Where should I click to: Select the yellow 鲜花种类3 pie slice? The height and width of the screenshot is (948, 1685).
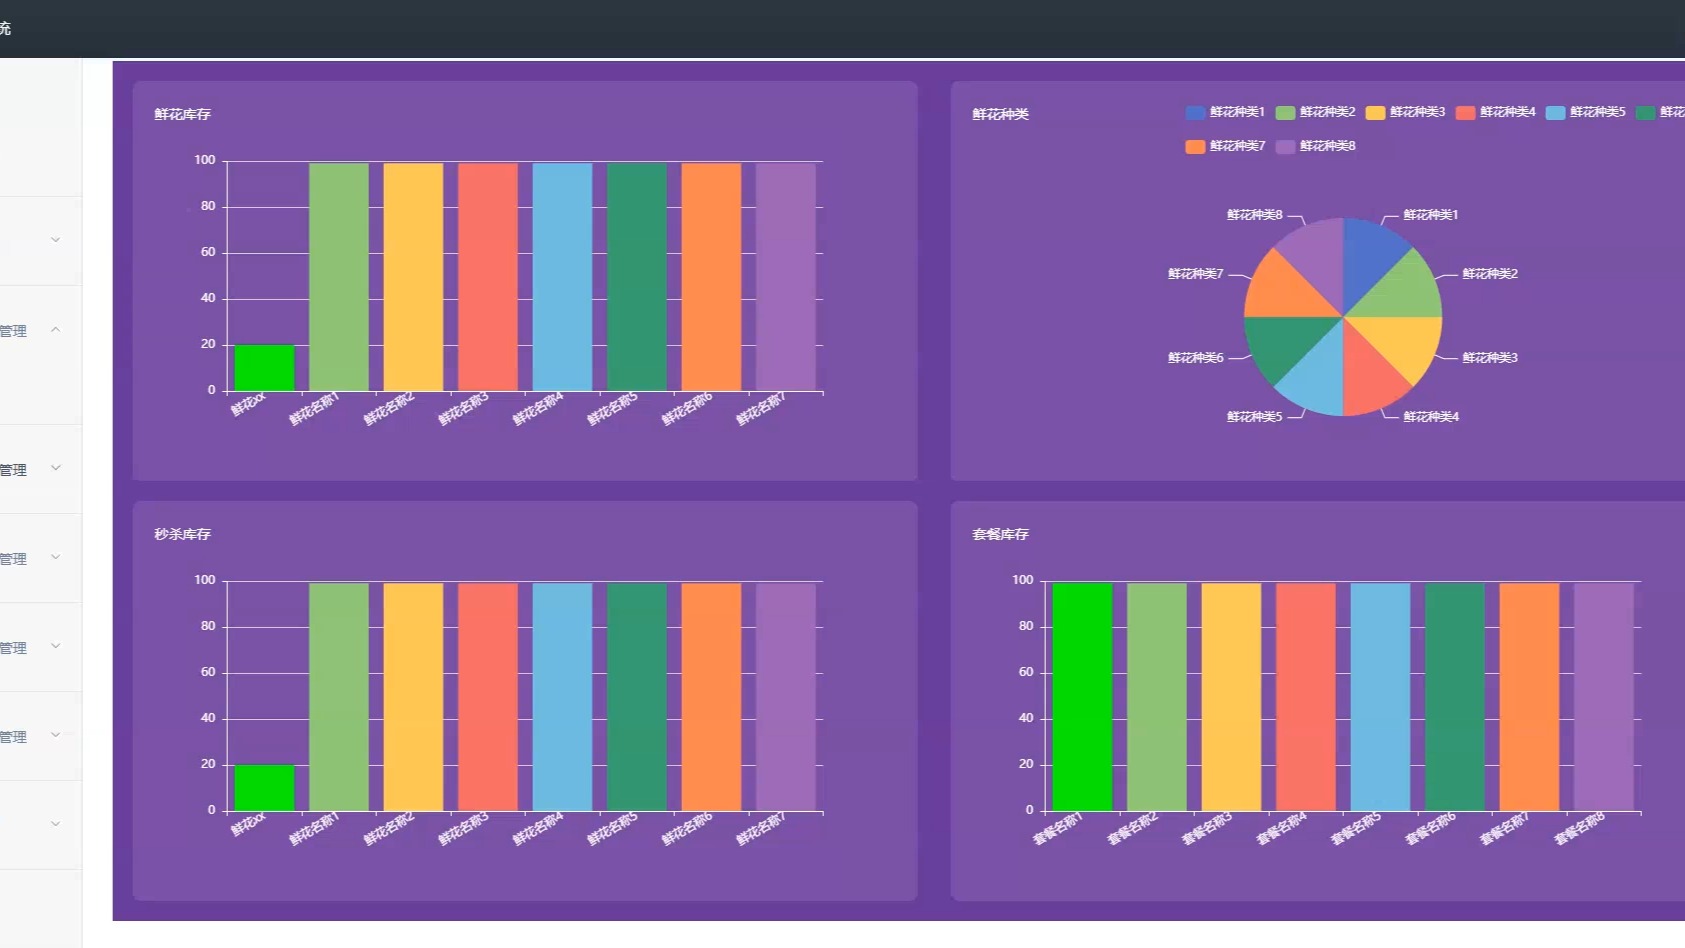pos(1402,342)
